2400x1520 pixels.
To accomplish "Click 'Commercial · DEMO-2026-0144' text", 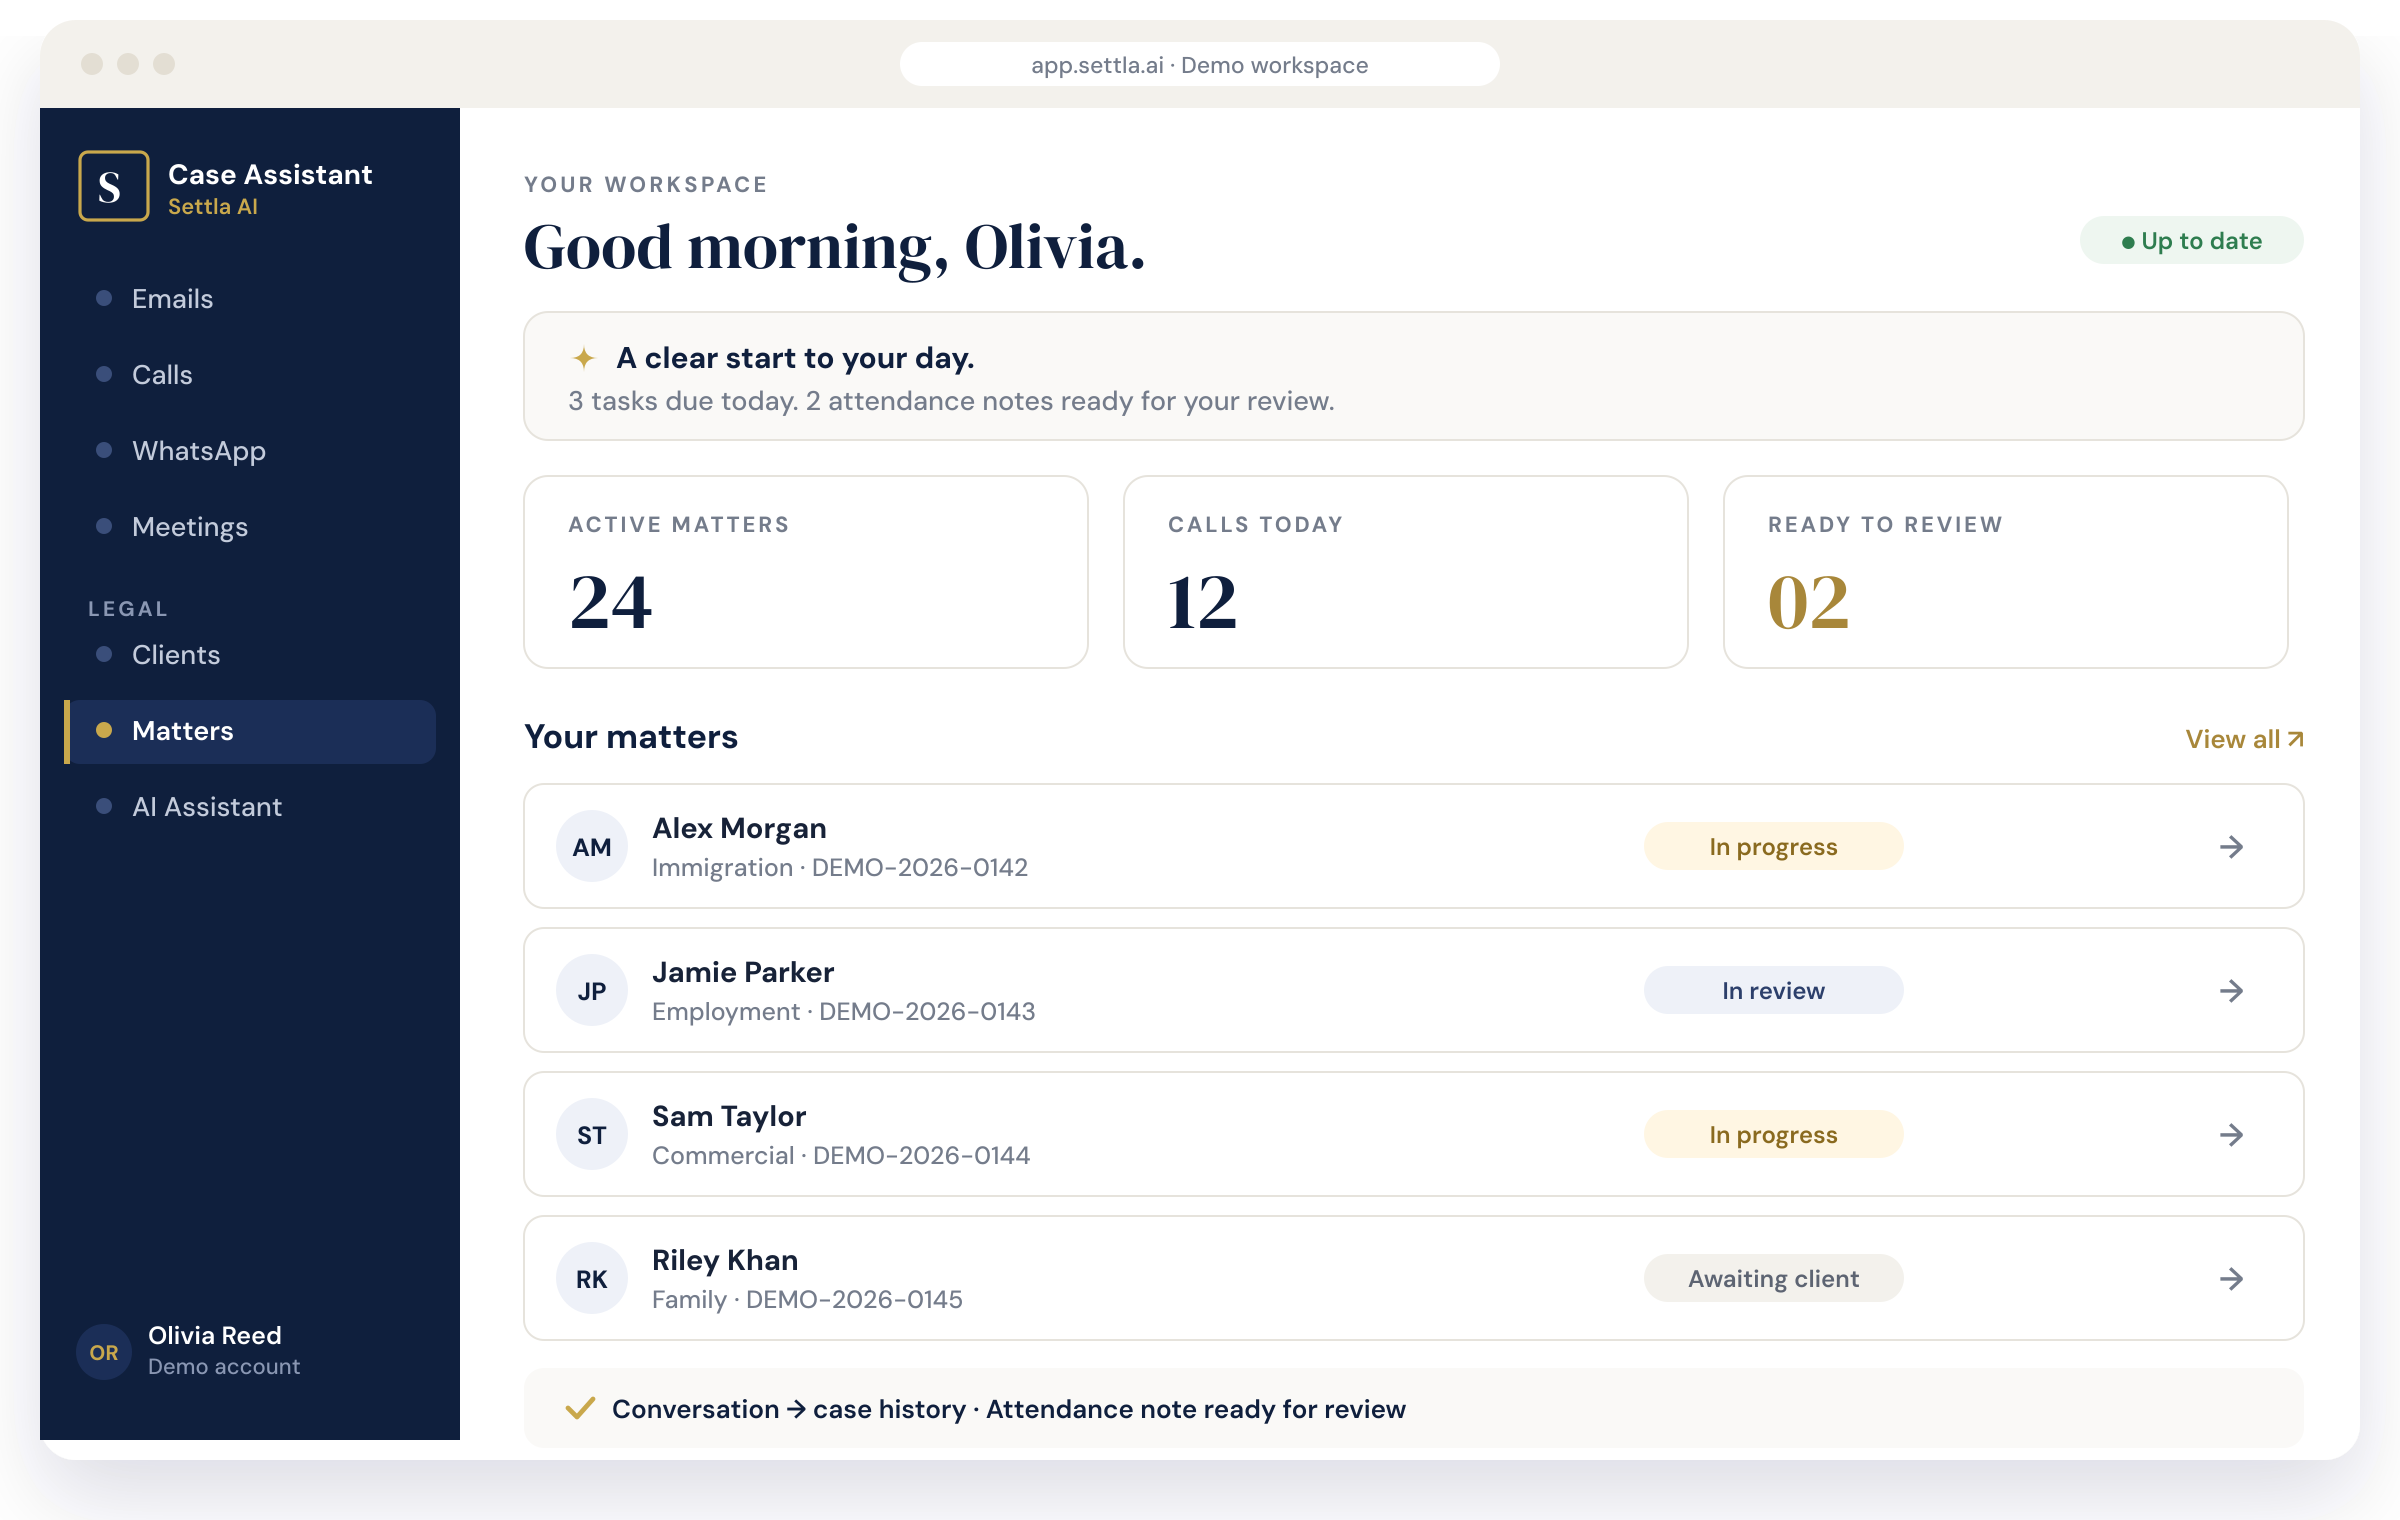I will (841, 1156).
